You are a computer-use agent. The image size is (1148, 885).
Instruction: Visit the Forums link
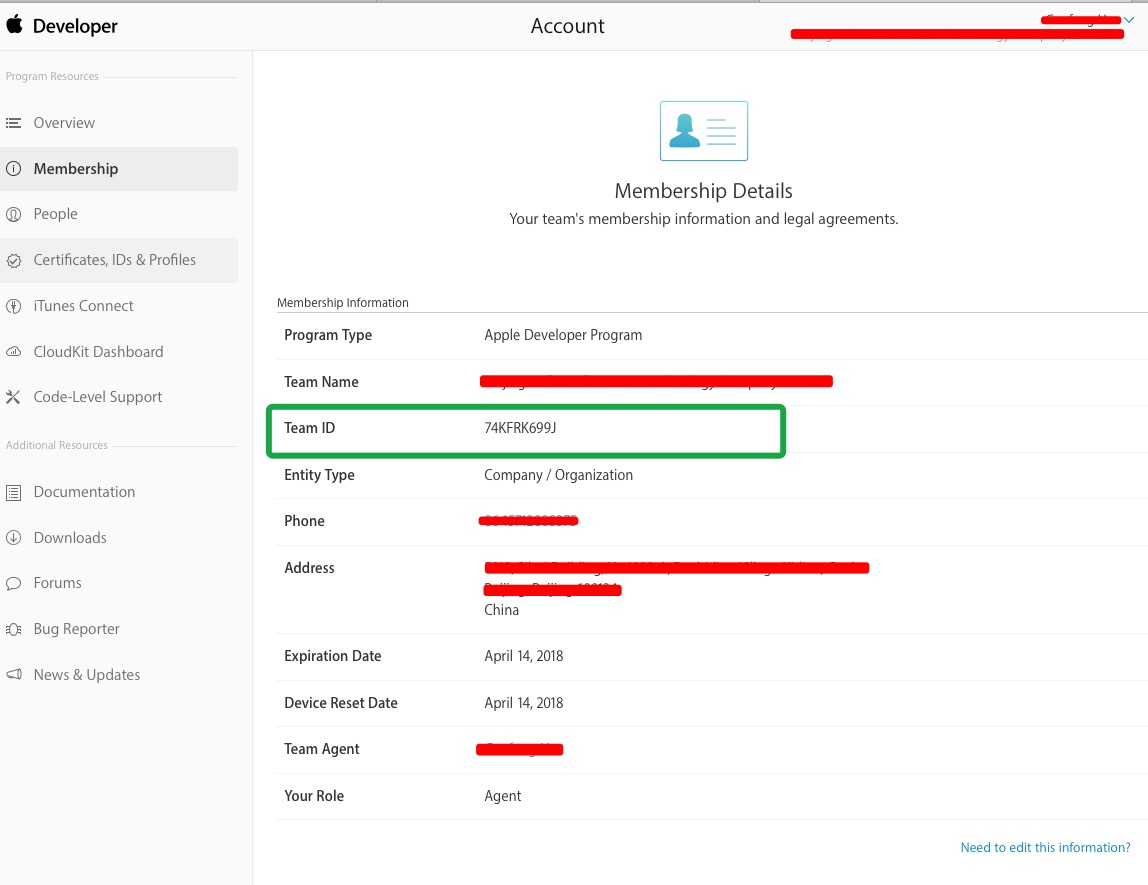(x=58, y=583)
